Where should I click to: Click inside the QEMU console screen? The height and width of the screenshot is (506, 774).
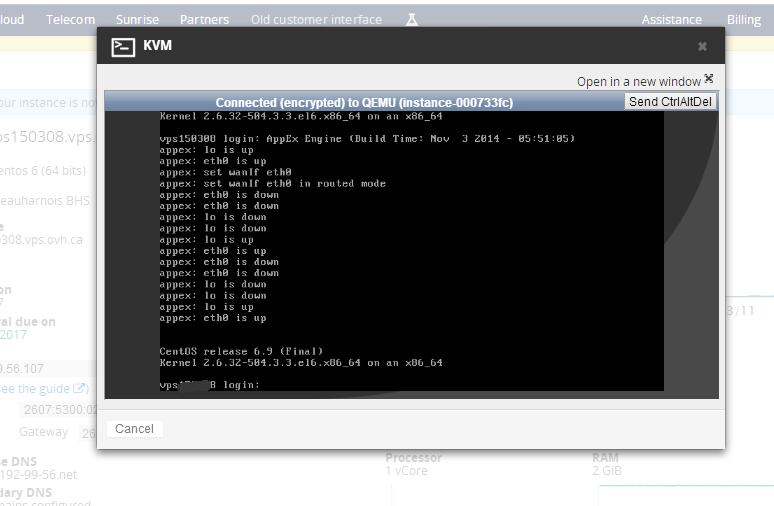point(412,251)
